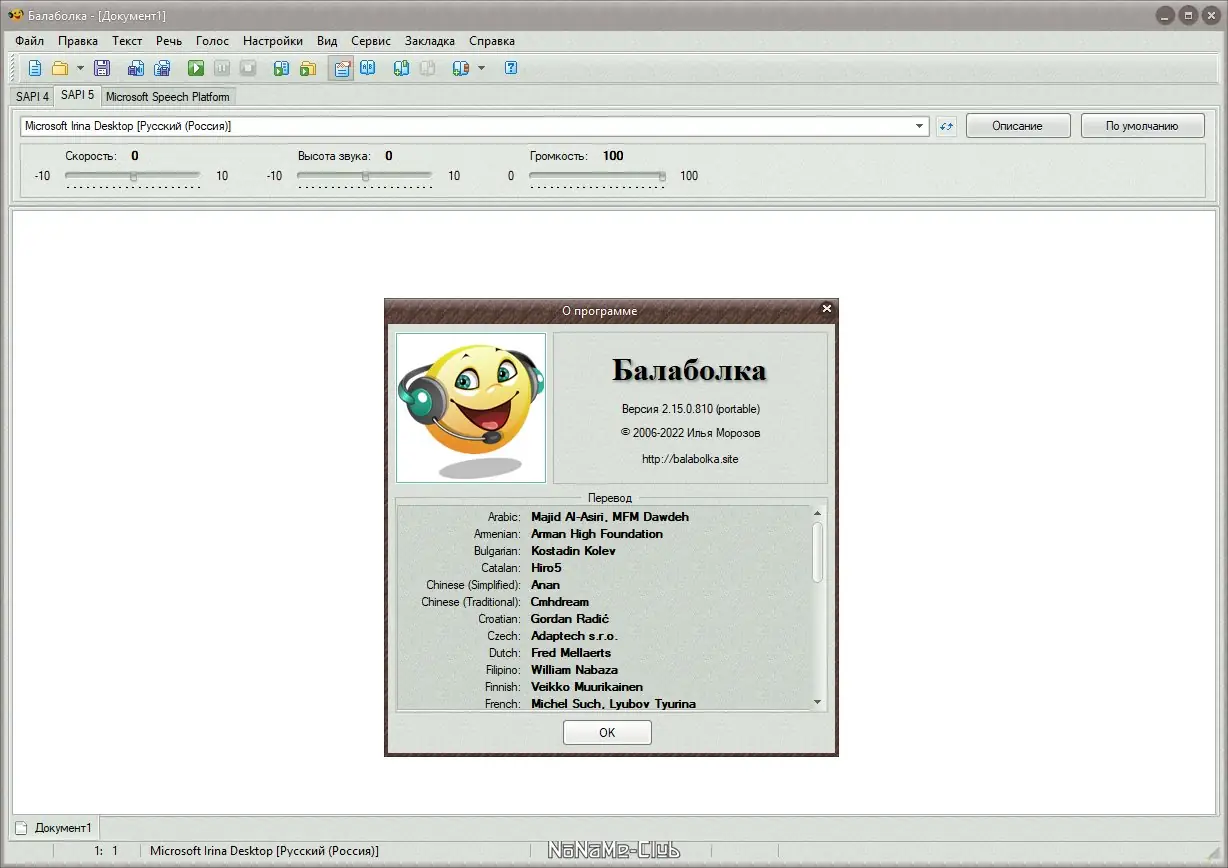1228x868 pixels.
Task: Click the greyed-out bookmark toolbar icon
Action: pyautogui.click(x=427, y=68)
